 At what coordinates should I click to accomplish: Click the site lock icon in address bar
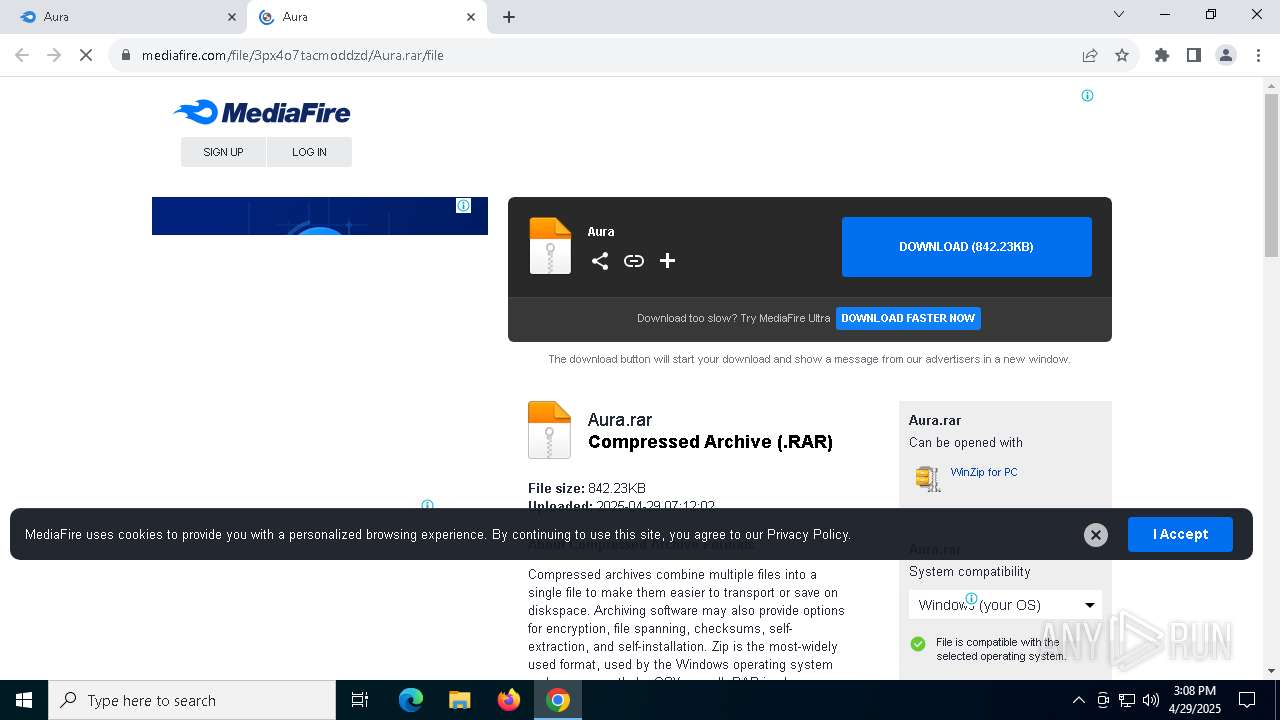126,55
